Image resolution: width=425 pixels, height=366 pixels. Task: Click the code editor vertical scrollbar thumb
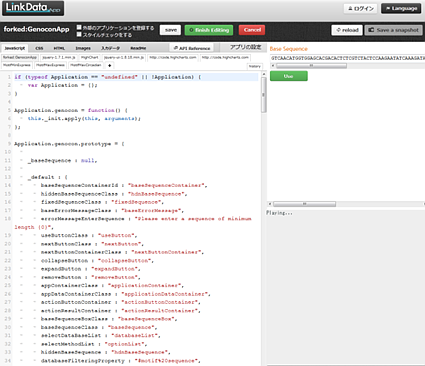tap(263, 95)
